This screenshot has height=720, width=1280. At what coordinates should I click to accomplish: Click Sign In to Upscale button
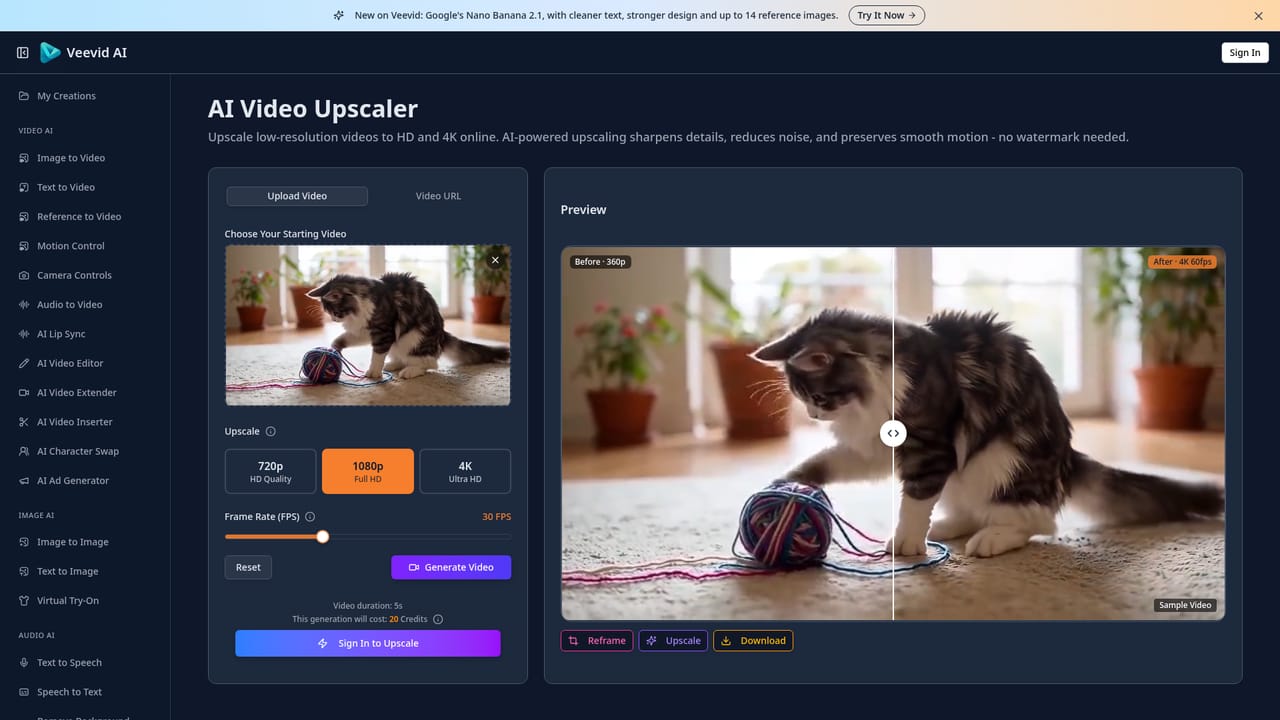click(x=368, y=643)
